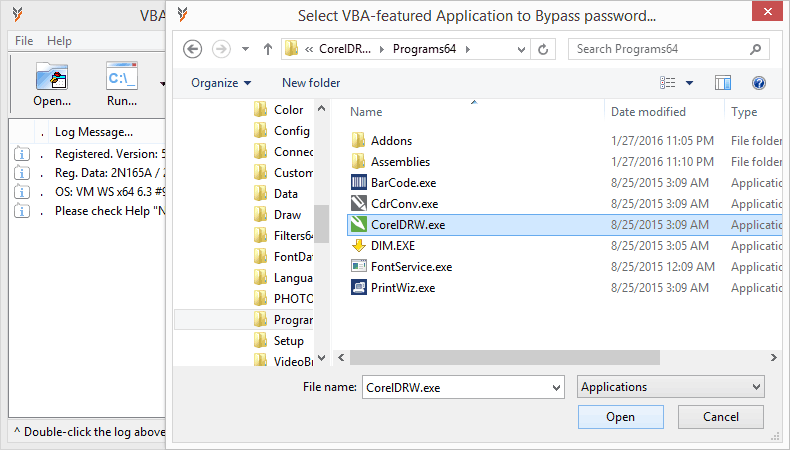Sort by the Name column header
Screen dimensions: 790x450
(x=366, y=112)
